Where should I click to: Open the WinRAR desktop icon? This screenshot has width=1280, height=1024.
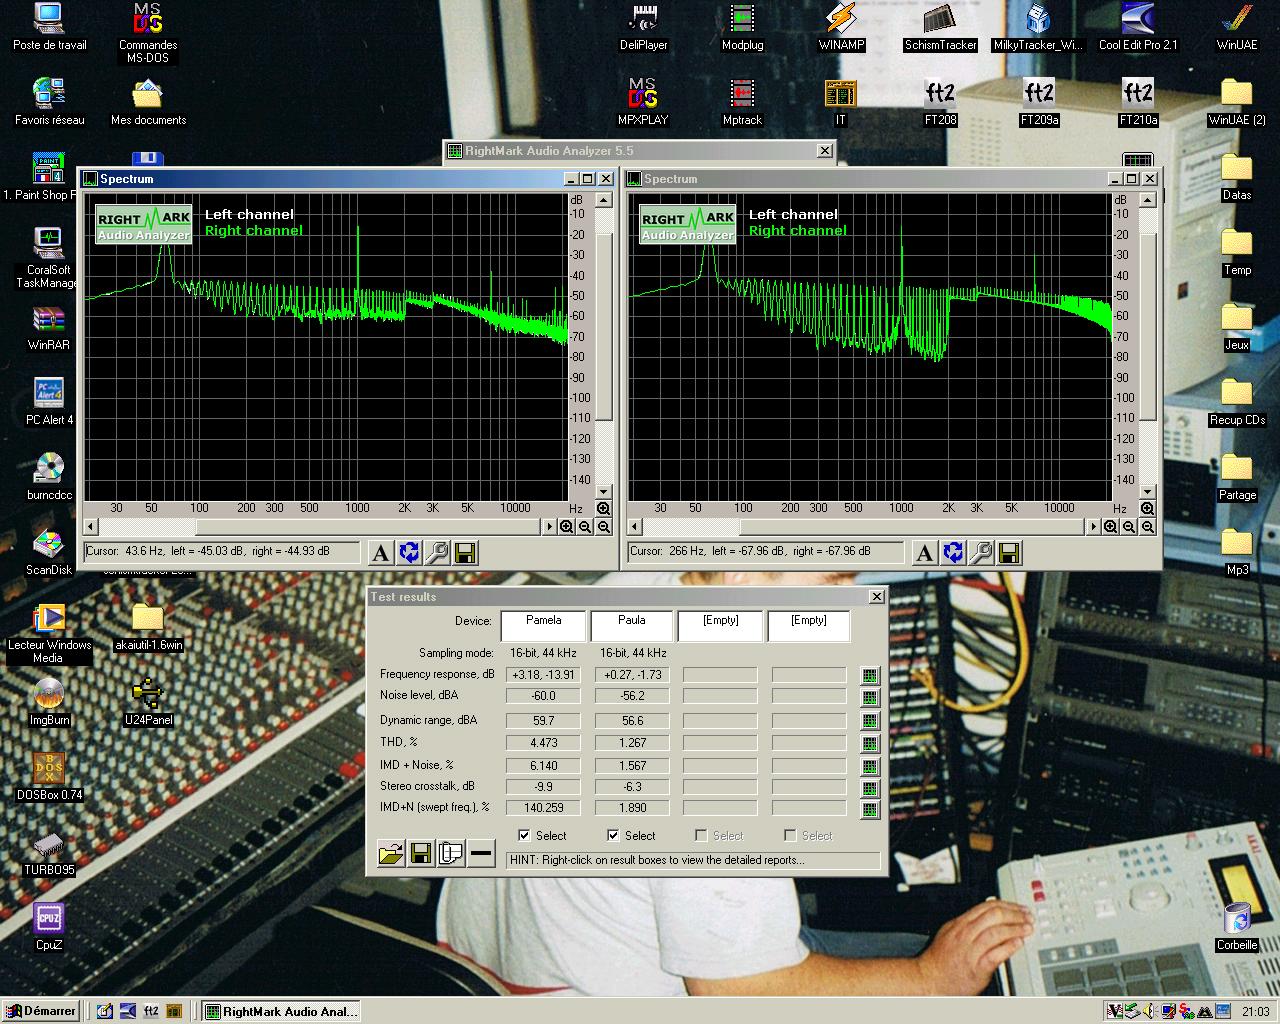[x=49, y=327]
